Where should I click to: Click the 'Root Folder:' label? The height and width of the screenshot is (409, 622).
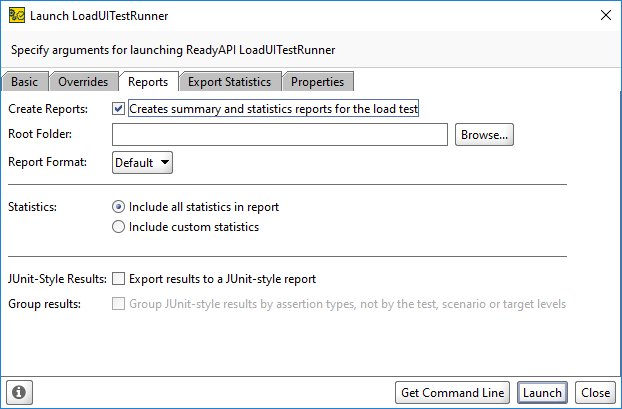(40, 134)
